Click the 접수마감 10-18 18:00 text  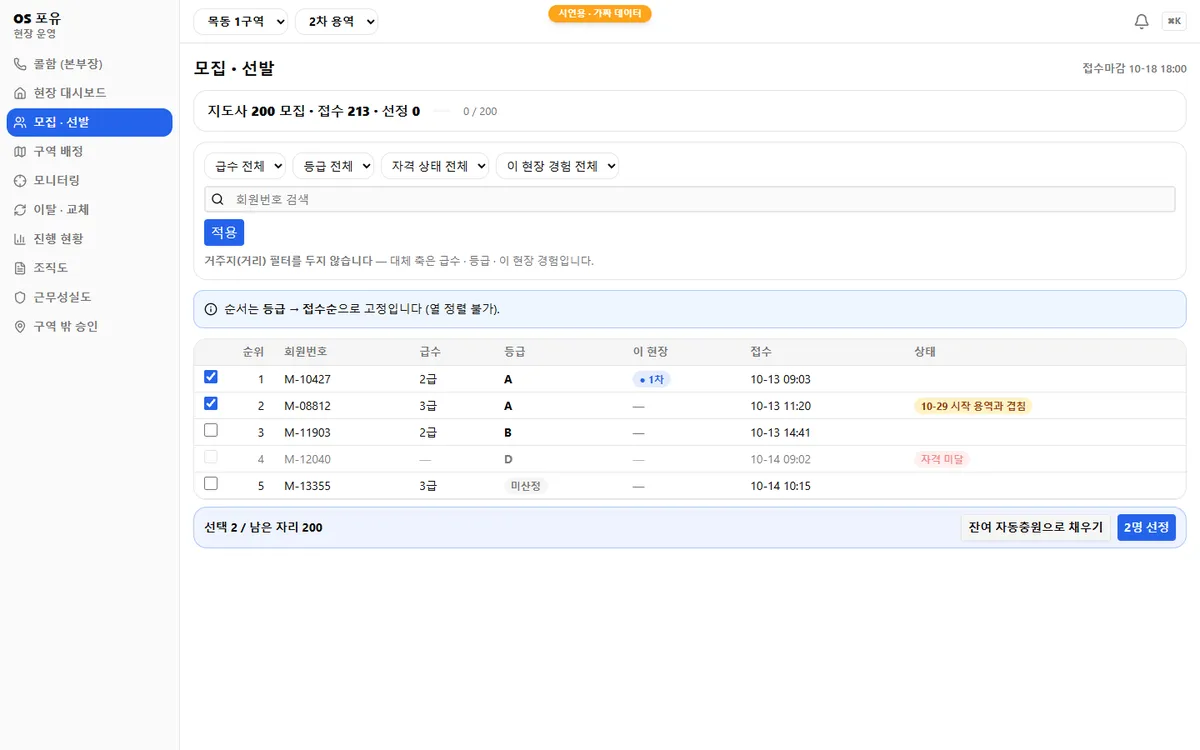(x=1134, y=68)
